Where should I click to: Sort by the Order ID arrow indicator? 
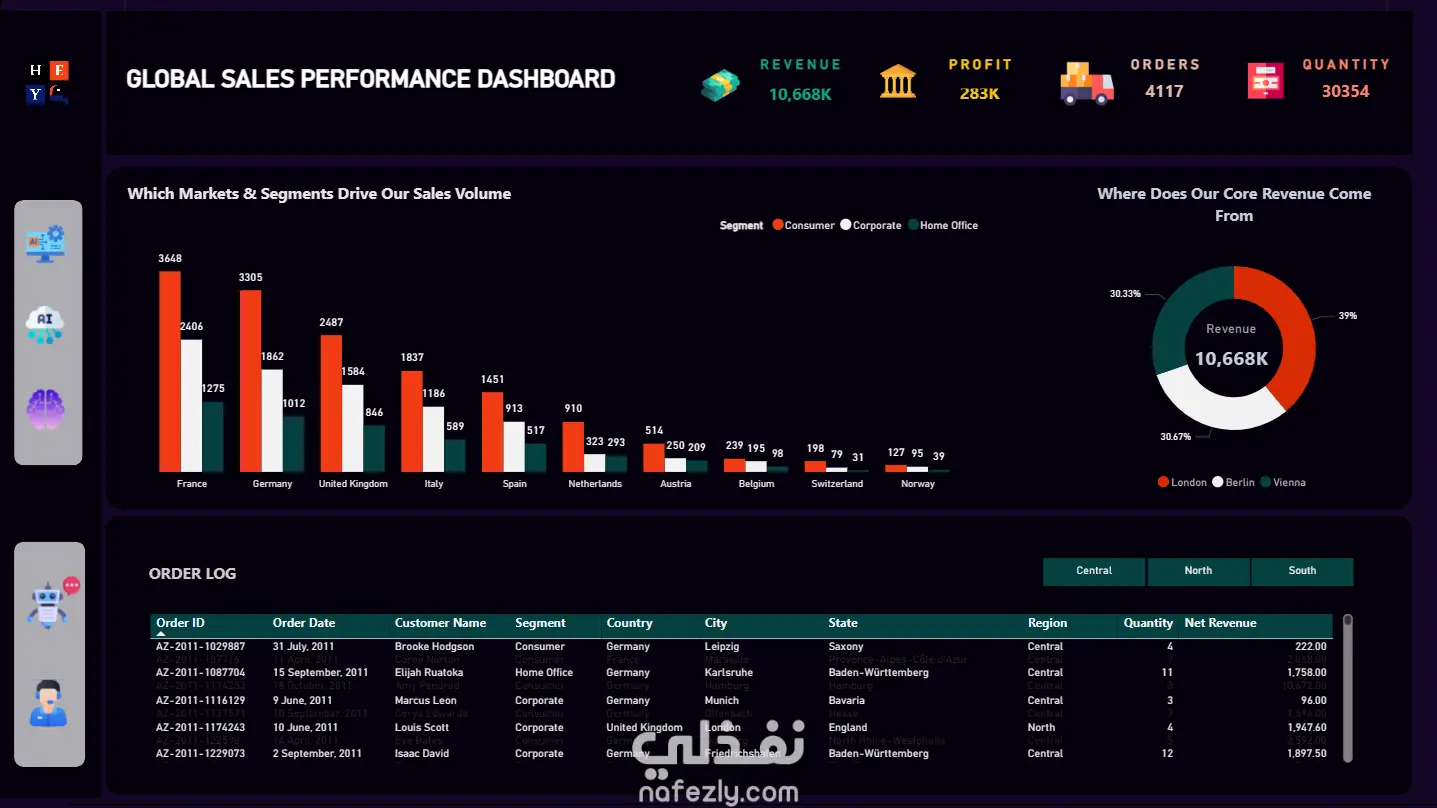(x=161, y=635)
